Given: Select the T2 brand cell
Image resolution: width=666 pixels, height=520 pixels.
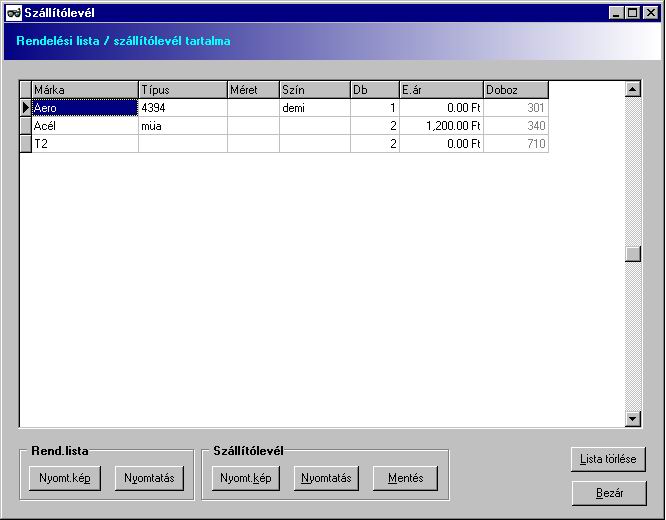Looking at the screenshot, I should coord(85,144).
